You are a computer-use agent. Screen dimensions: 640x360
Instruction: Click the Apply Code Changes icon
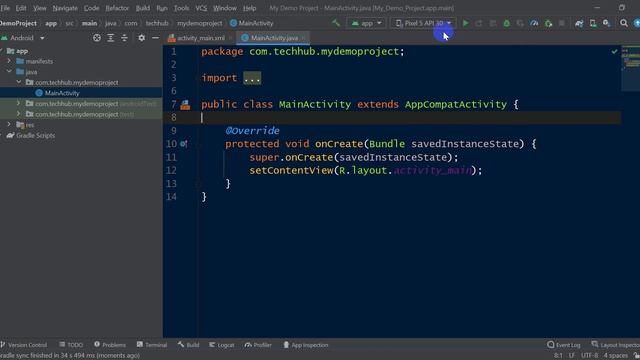point(493,23)
